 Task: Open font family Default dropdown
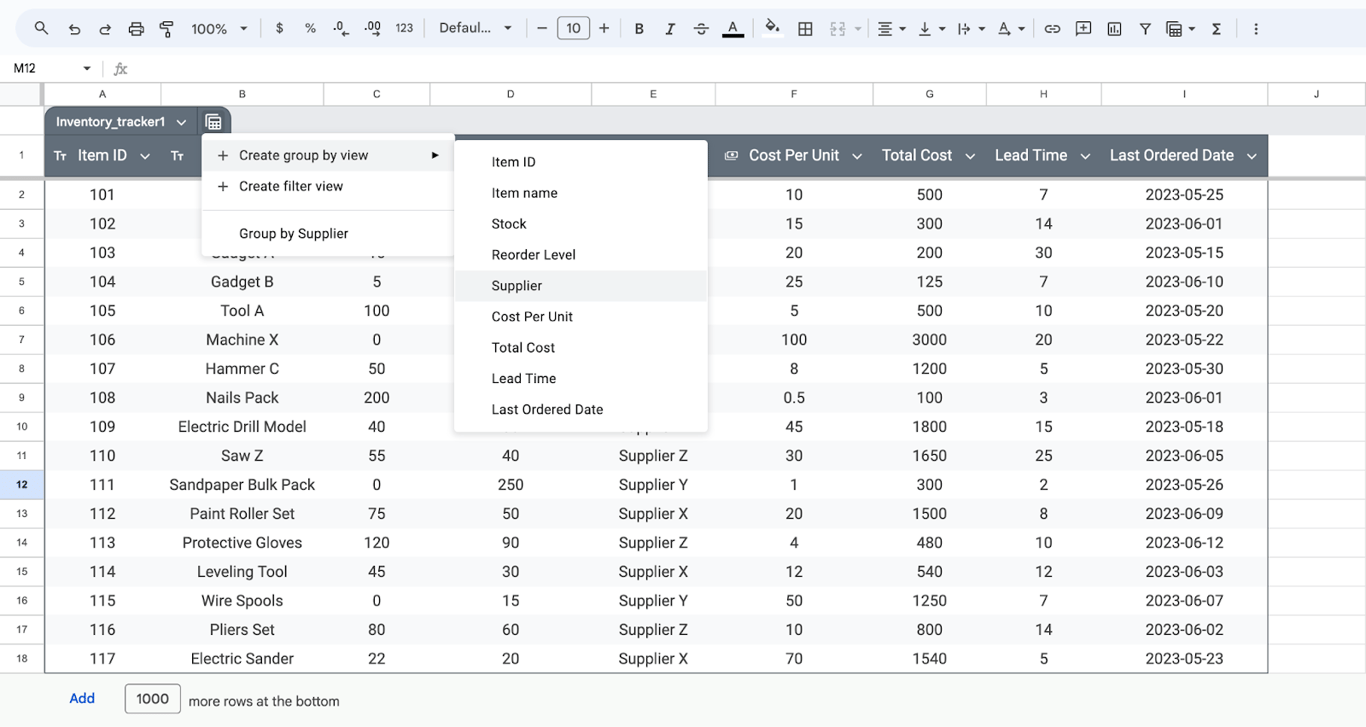pyautogui.click(x=476, y=29)
